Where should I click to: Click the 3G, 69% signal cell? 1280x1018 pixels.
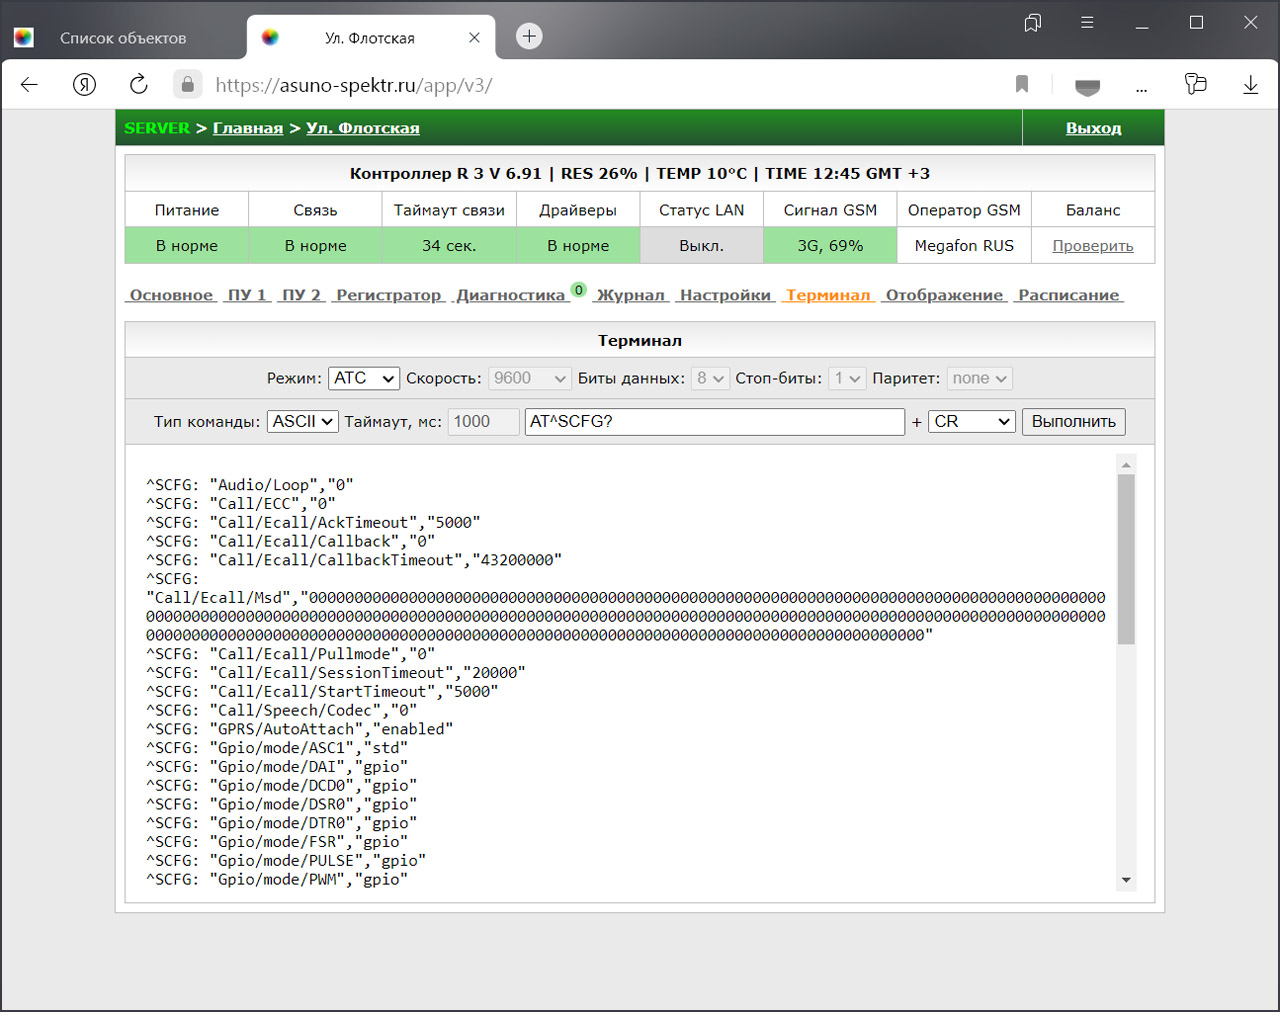830,246
